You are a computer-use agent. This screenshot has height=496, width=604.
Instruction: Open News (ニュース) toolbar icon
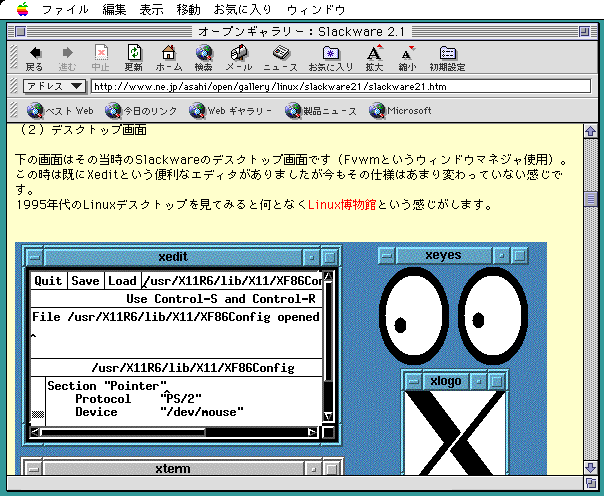[280, 58]
